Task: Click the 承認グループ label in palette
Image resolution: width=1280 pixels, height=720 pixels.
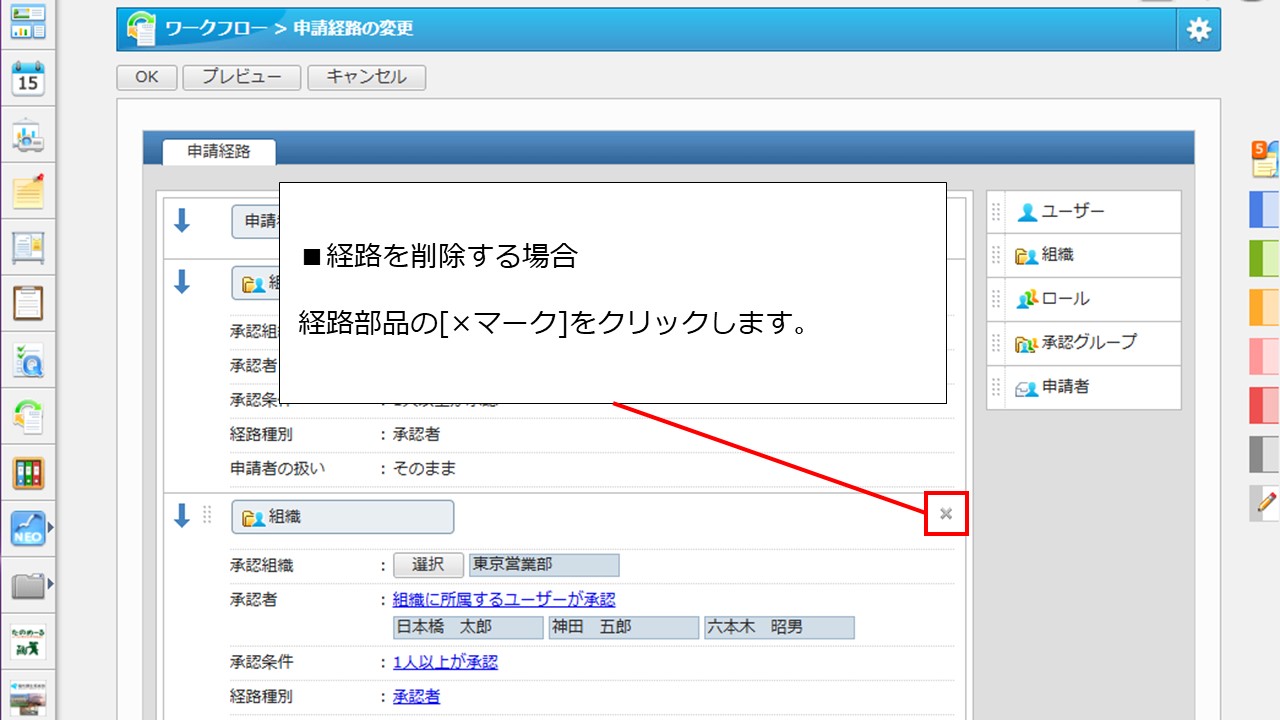Action: pos(1089,343)
